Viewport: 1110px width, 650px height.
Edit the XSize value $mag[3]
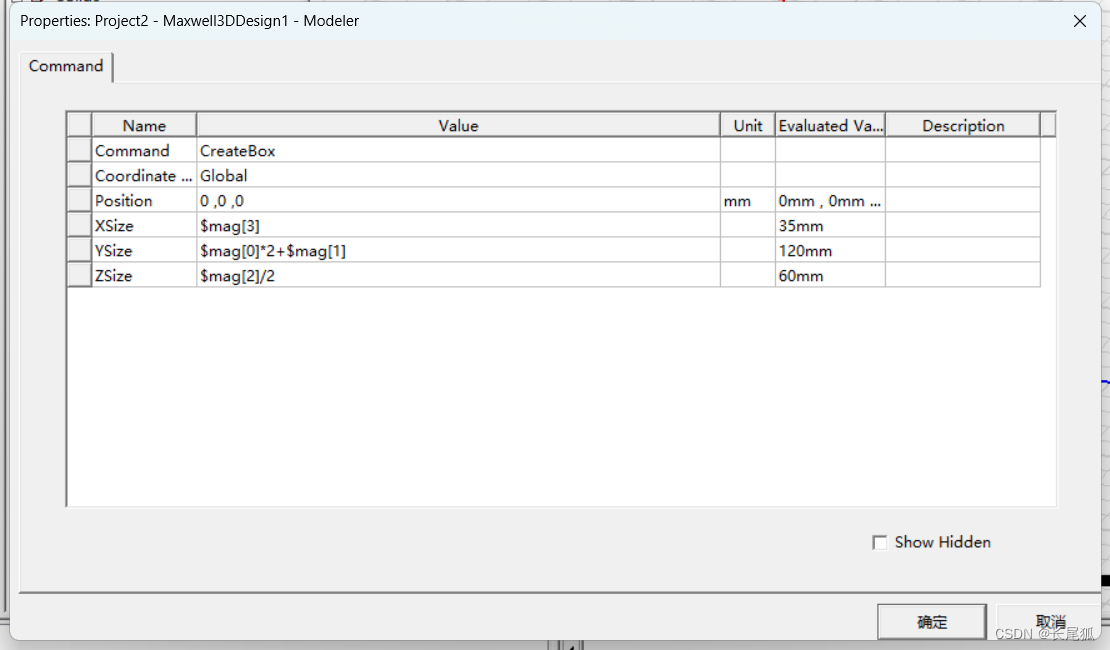click(x=458, y=226)
